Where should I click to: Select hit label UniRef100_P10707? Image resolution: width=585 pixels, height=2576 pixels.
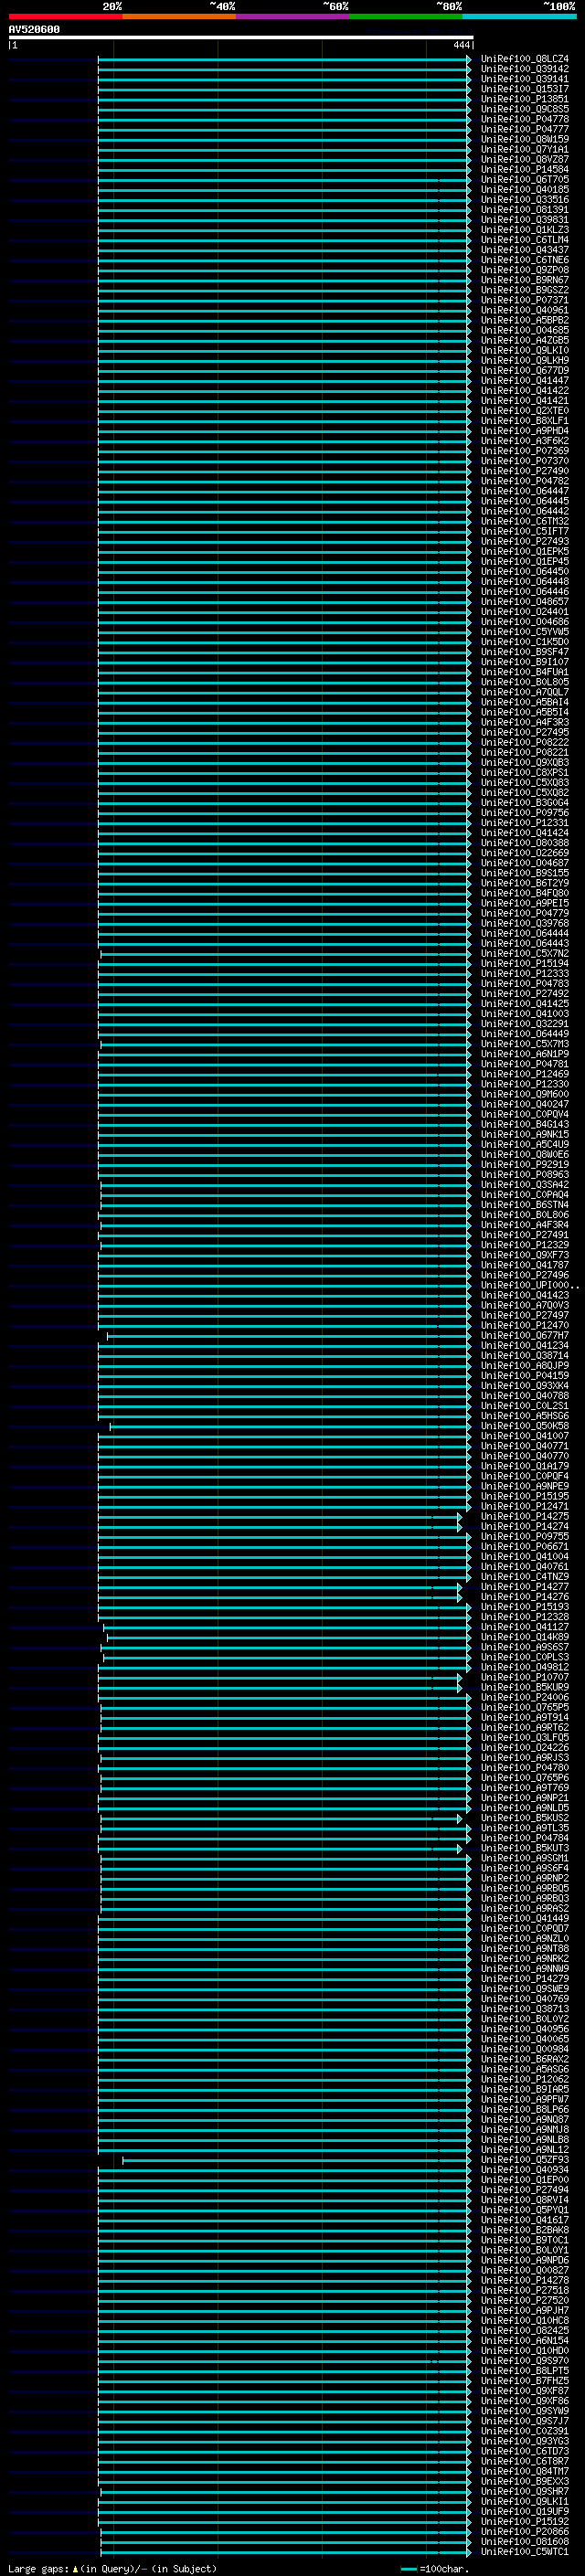(x=525, y=1677)
